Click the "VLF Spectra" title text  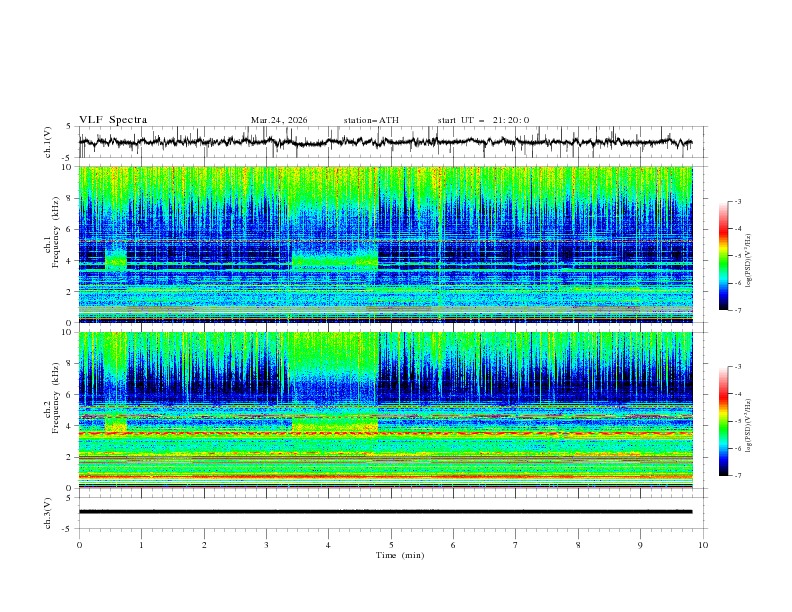(113, 120)
